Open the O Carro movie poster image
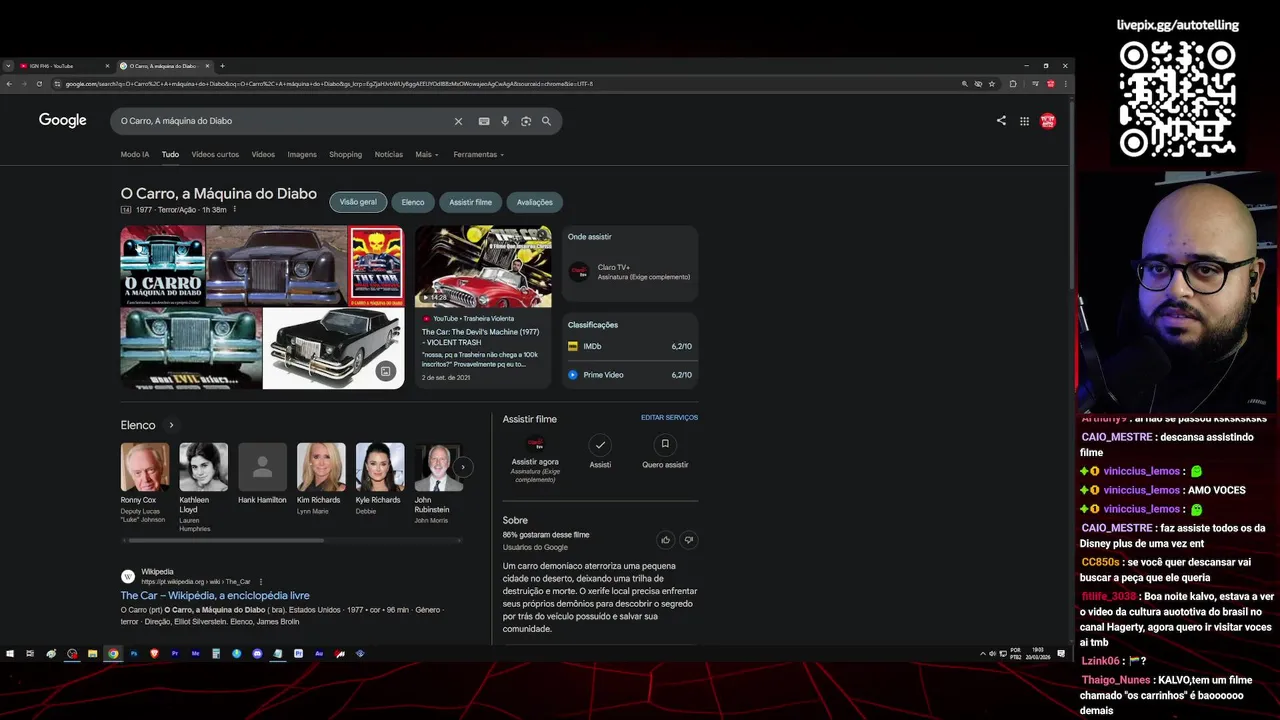Screen dimensions: 1280x720 point(163,266)
